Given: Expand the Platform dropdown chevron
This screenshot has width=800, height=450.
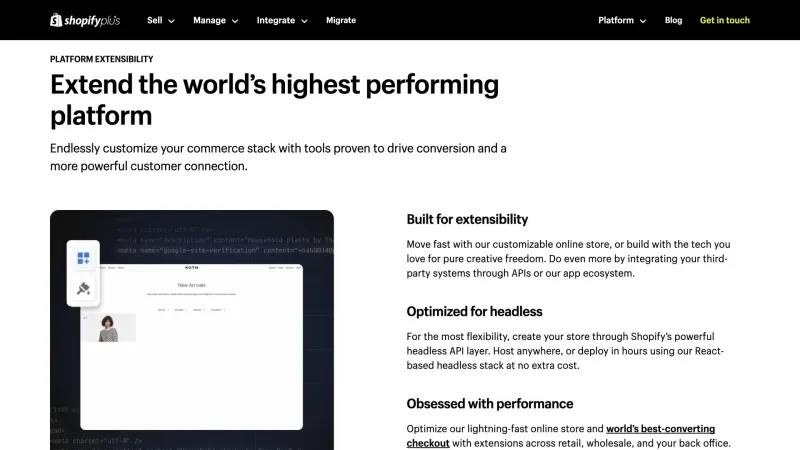Looking at the screenshot, I should (643, 21).
